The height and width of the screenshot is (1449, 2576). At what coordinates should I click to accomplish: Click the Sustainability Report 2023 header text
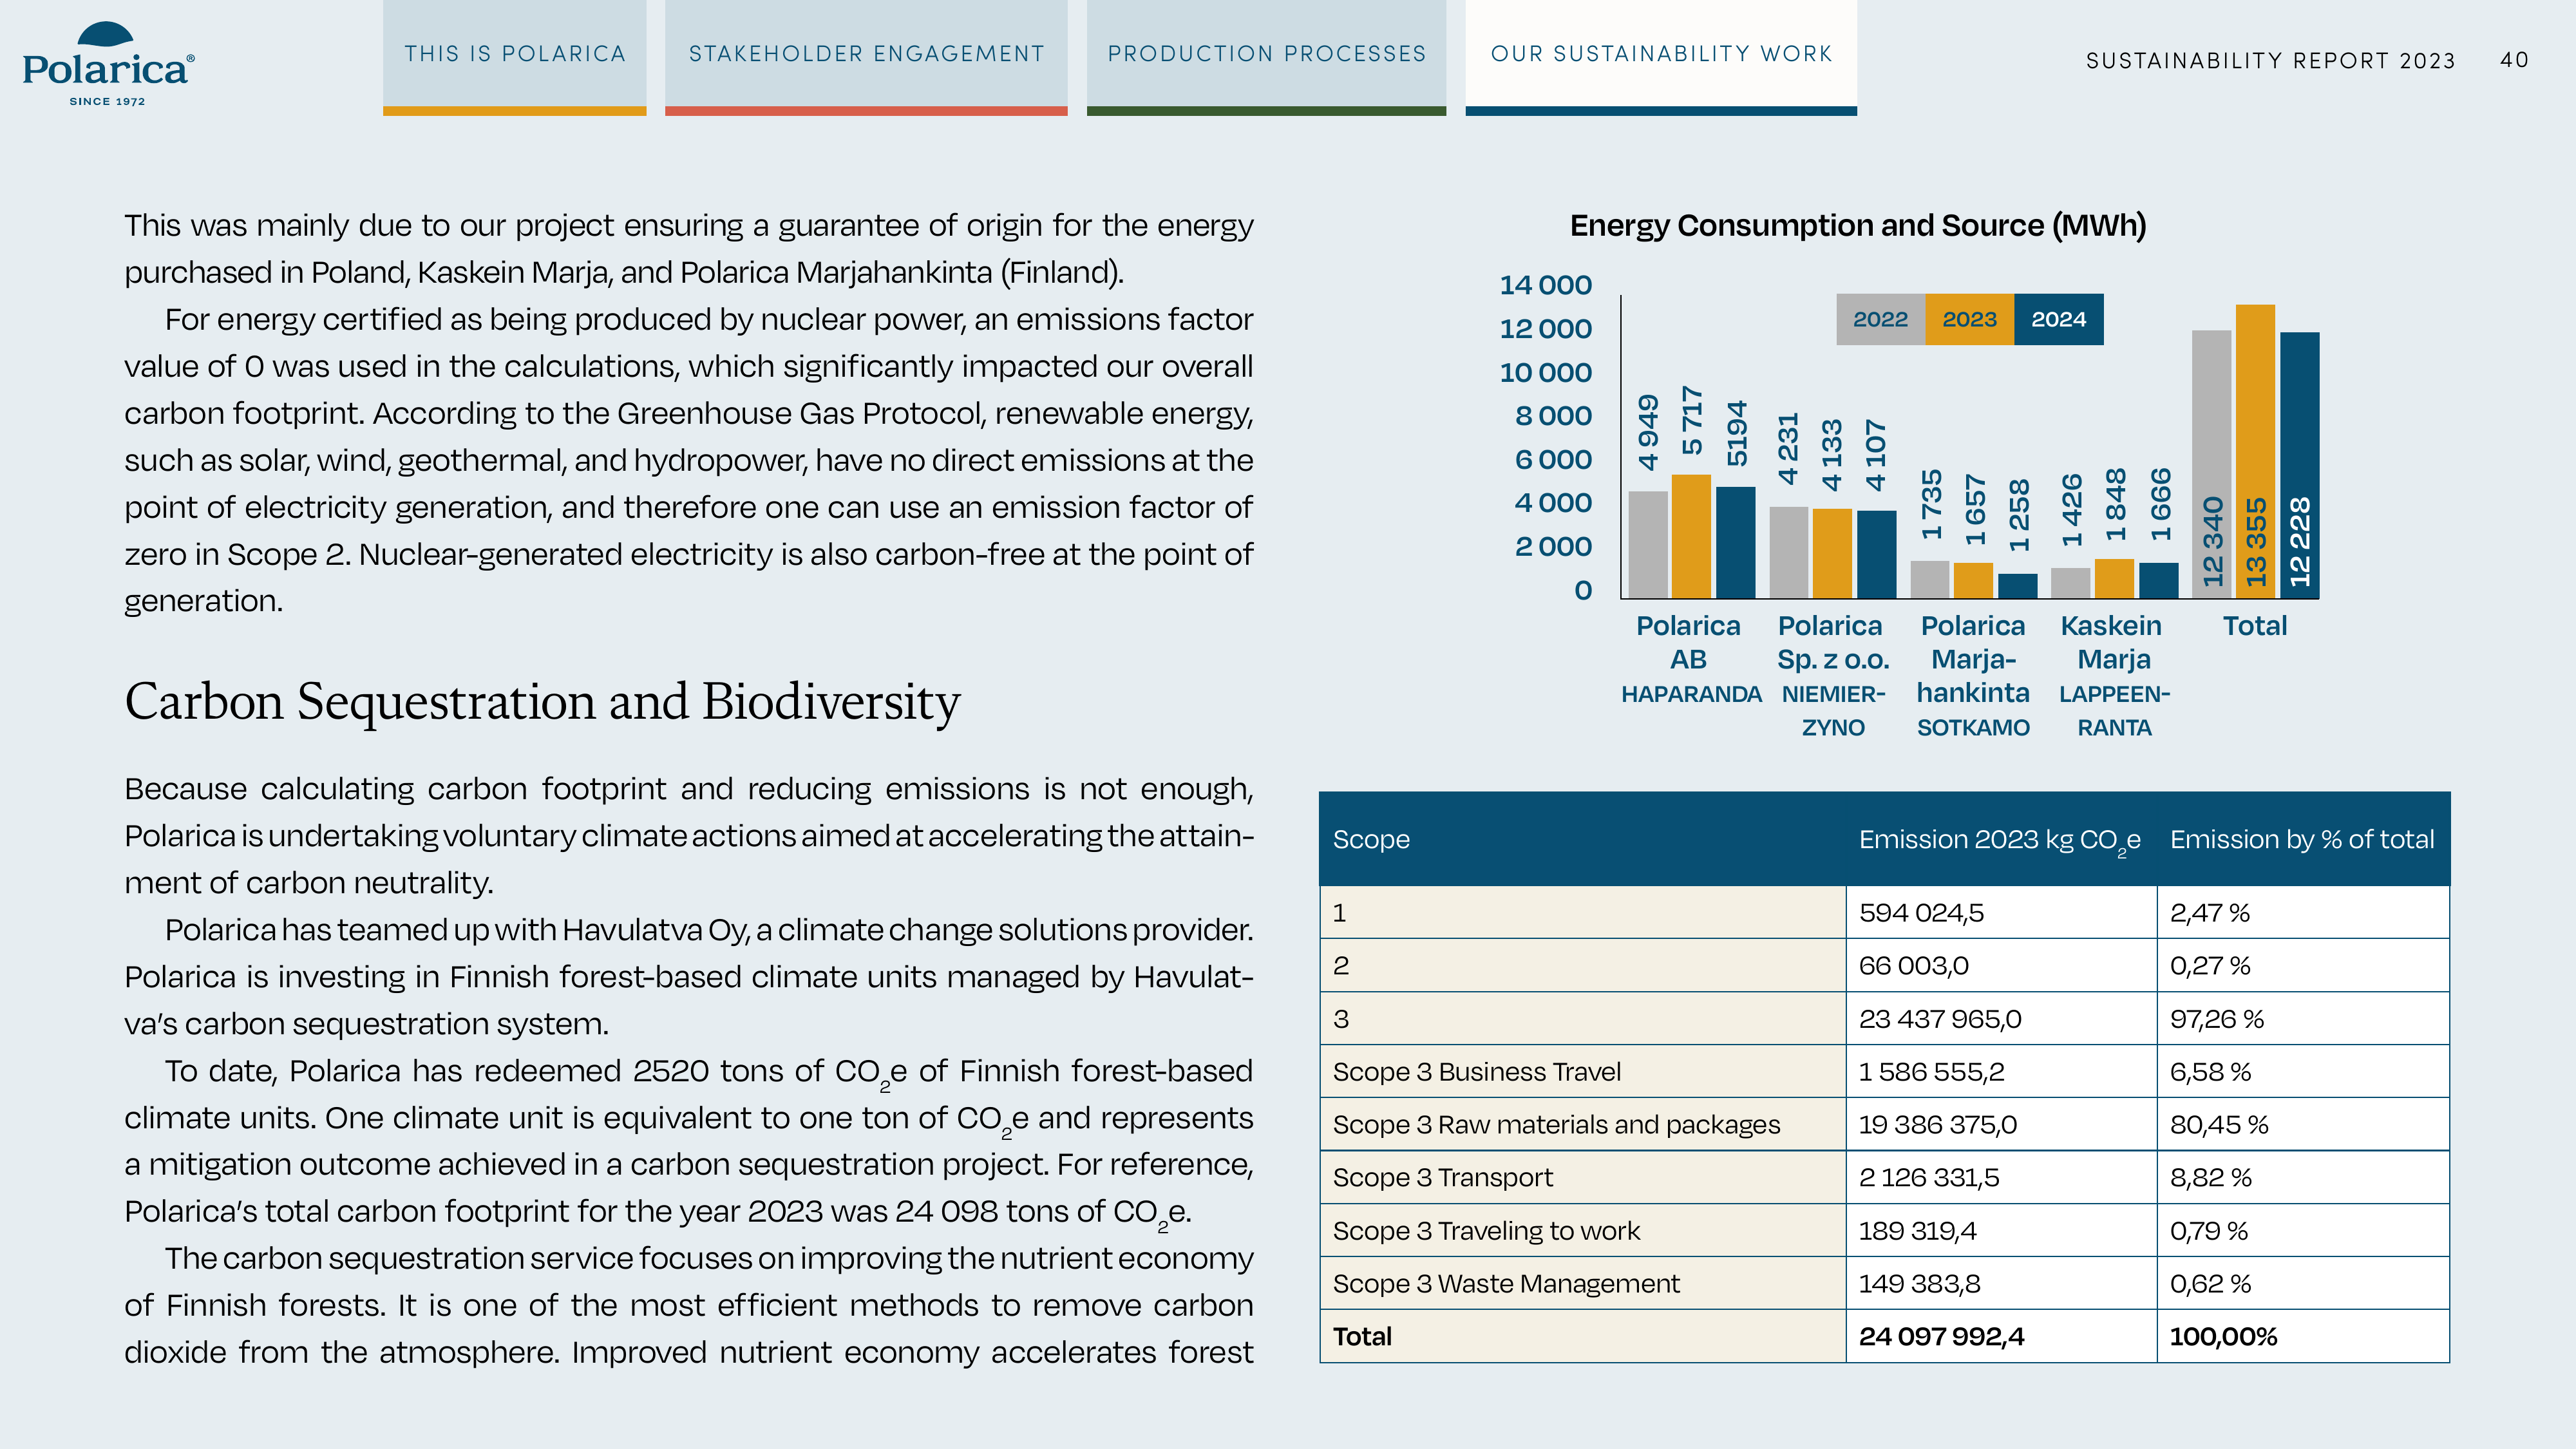[x=2270, y=61]
